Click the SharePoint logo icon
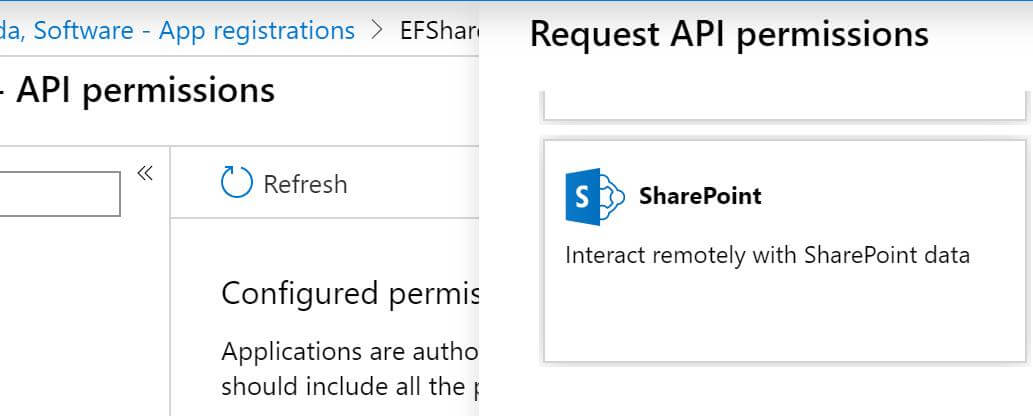This screenshot has width=1033, height=416. (595, 196)
